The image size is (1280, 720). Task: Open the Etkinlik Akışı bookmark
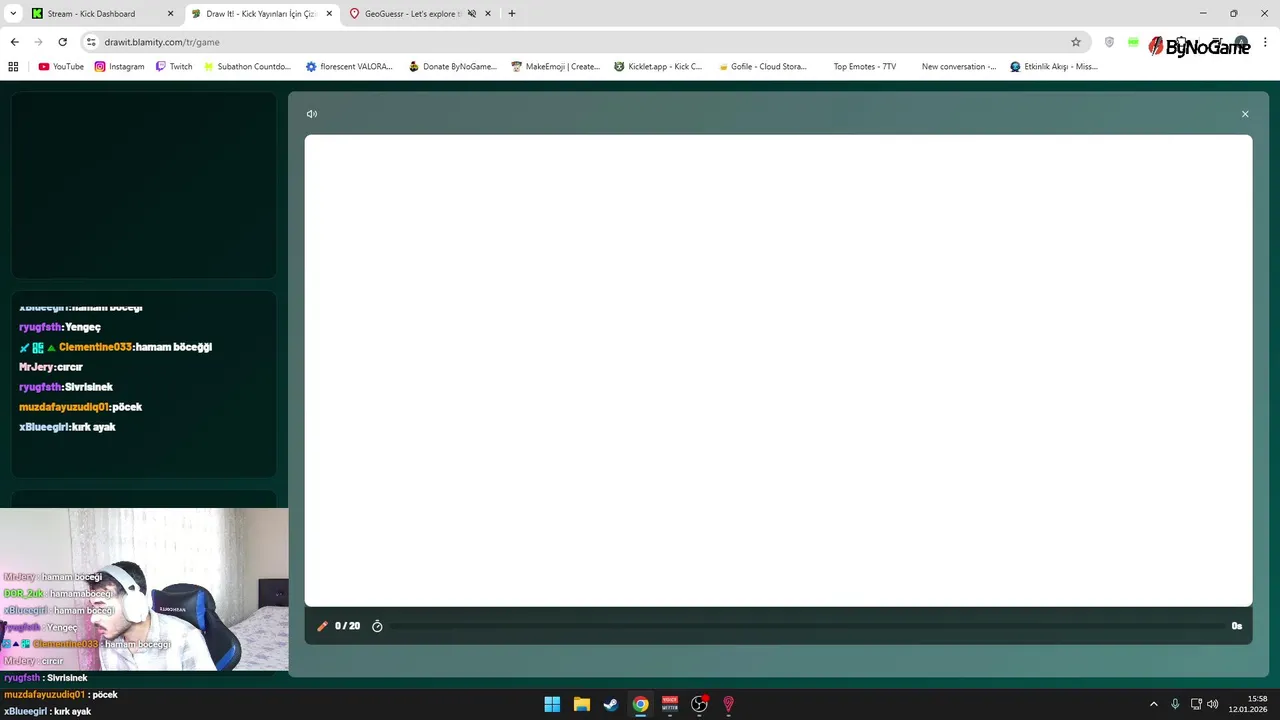click(x=1054, y=67)
